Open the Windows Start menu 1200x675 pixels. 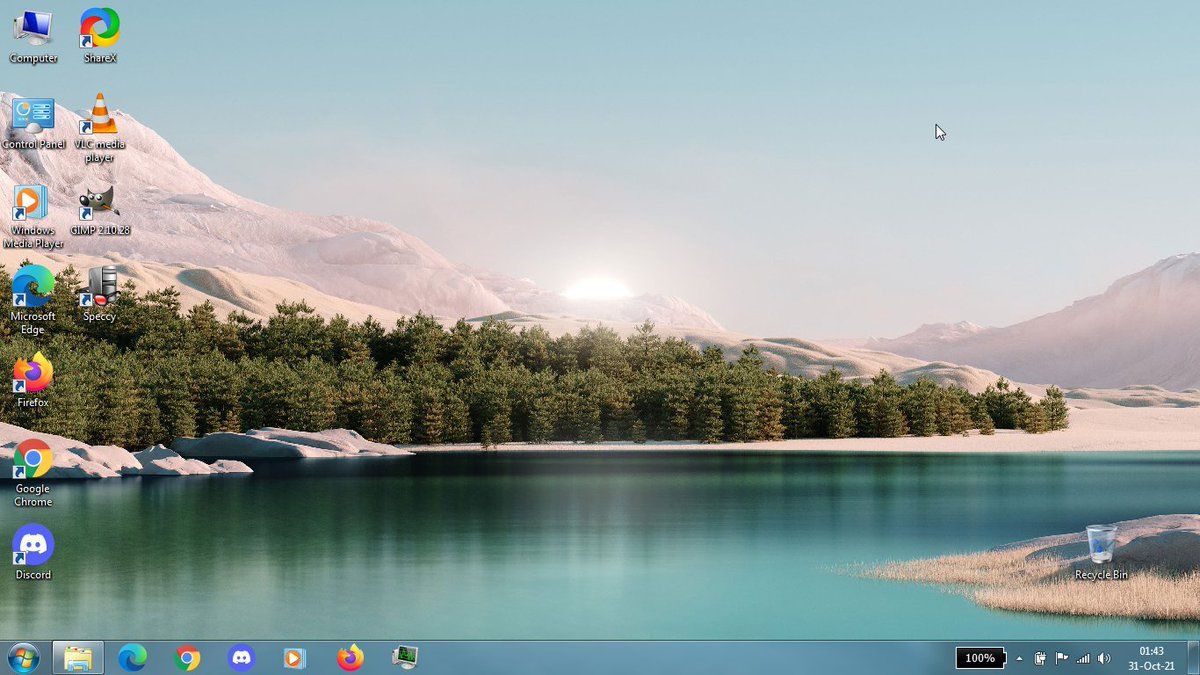(x=22, y=657)
